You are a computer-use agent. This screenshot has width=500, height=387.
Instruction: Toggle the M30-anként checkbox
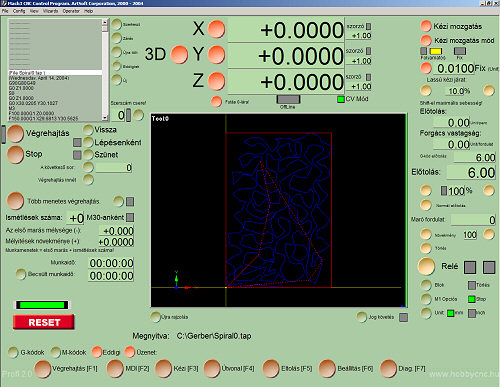(x=130, y=217)
